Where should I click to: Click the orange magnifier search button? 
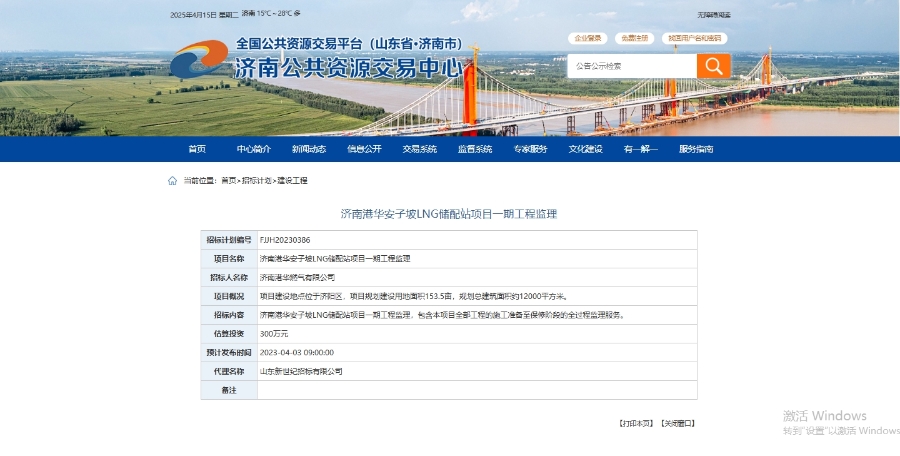point(713,66)
